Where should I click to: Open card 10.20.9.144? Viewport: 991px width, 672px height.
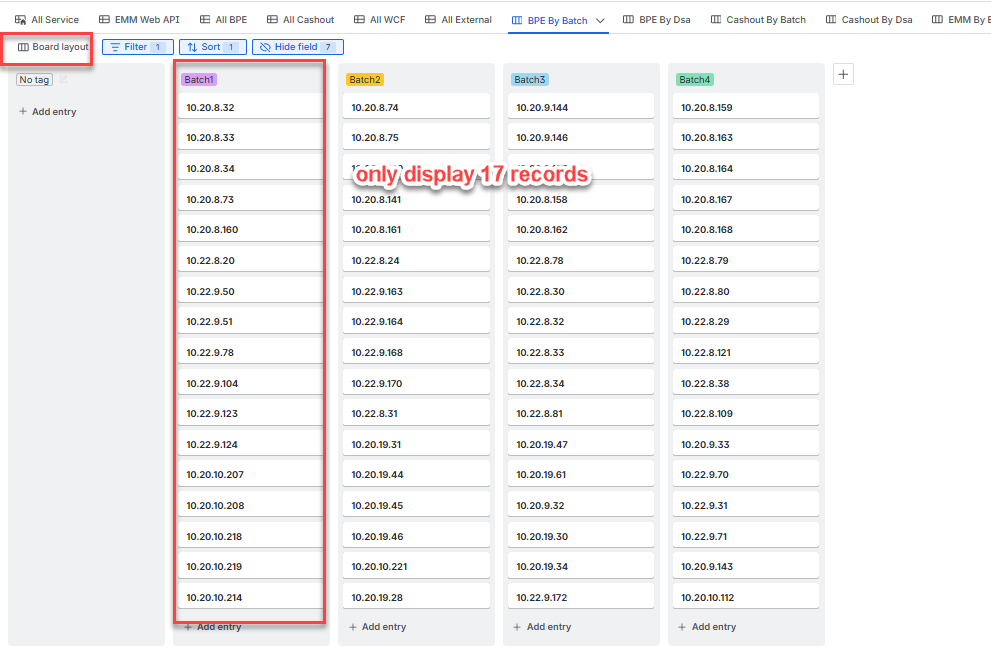point(581,107)
